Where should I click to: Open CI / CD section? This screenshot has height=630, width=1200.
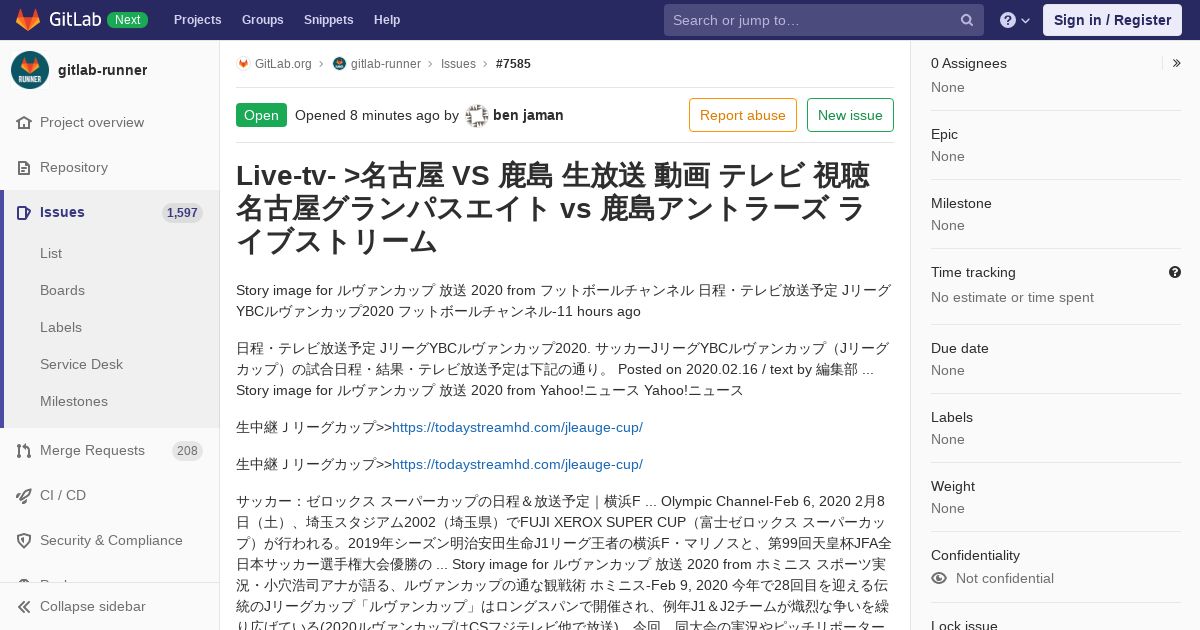(x=63, y=495)
